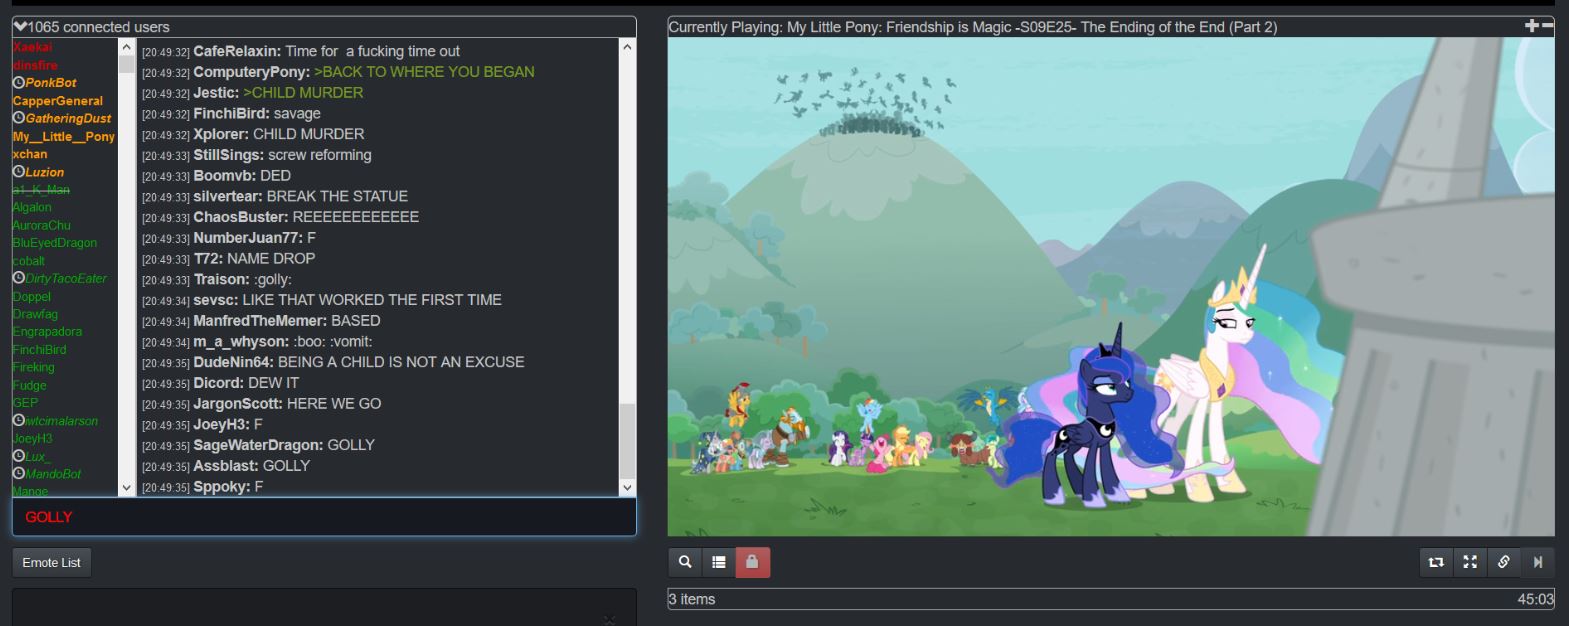Reload the video with retweet icon

[1436, 562]
